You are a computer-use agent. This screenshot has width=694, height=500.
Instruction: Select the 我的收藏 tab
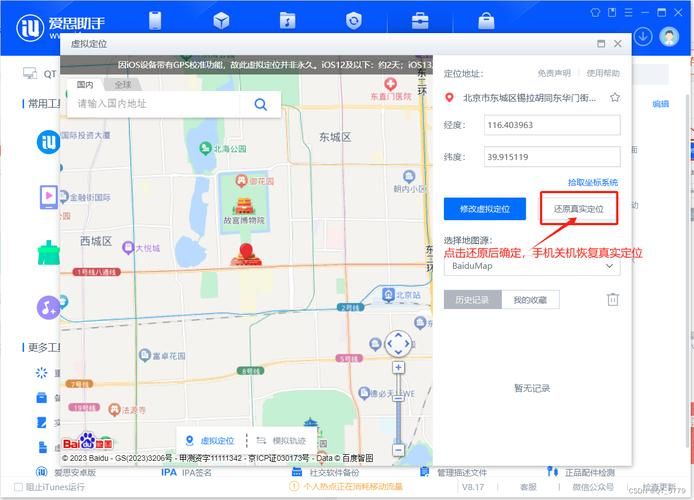(530, 300)
